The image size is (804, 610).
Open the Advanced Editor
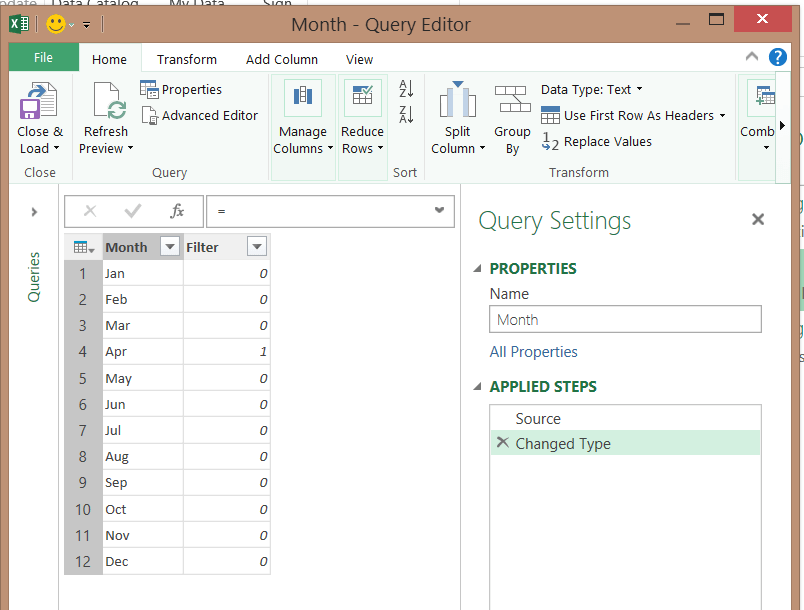pyautogui.click(x=199, y=115)
